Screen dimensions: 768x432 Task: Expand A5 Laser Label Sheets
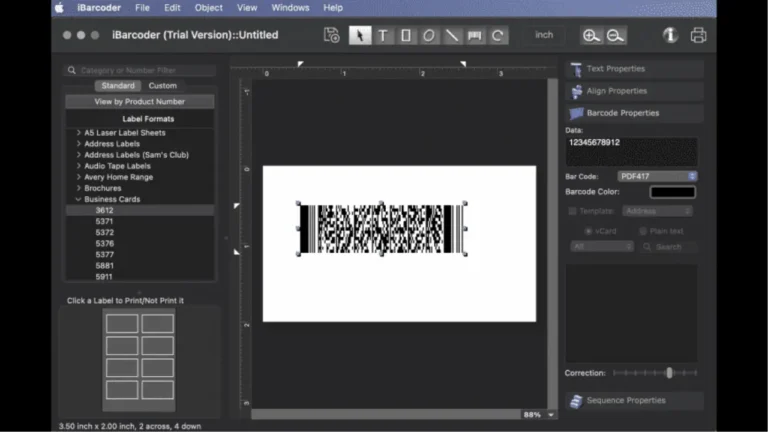coord(78,132)
